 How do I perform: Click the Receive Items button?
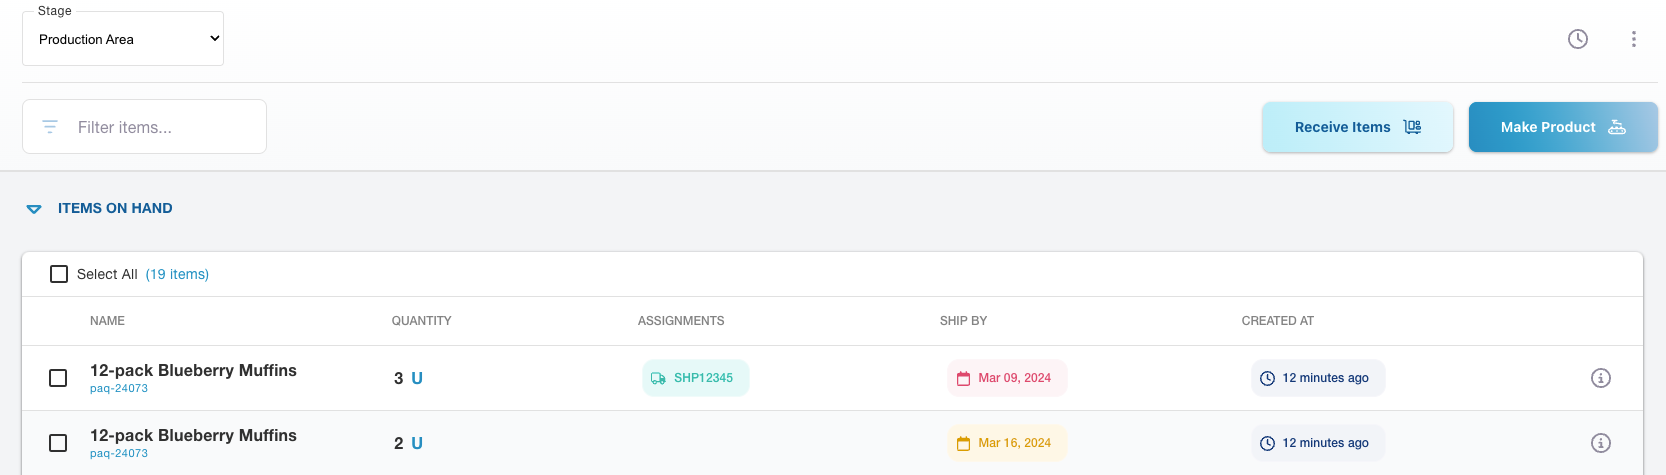[1357, 127]
